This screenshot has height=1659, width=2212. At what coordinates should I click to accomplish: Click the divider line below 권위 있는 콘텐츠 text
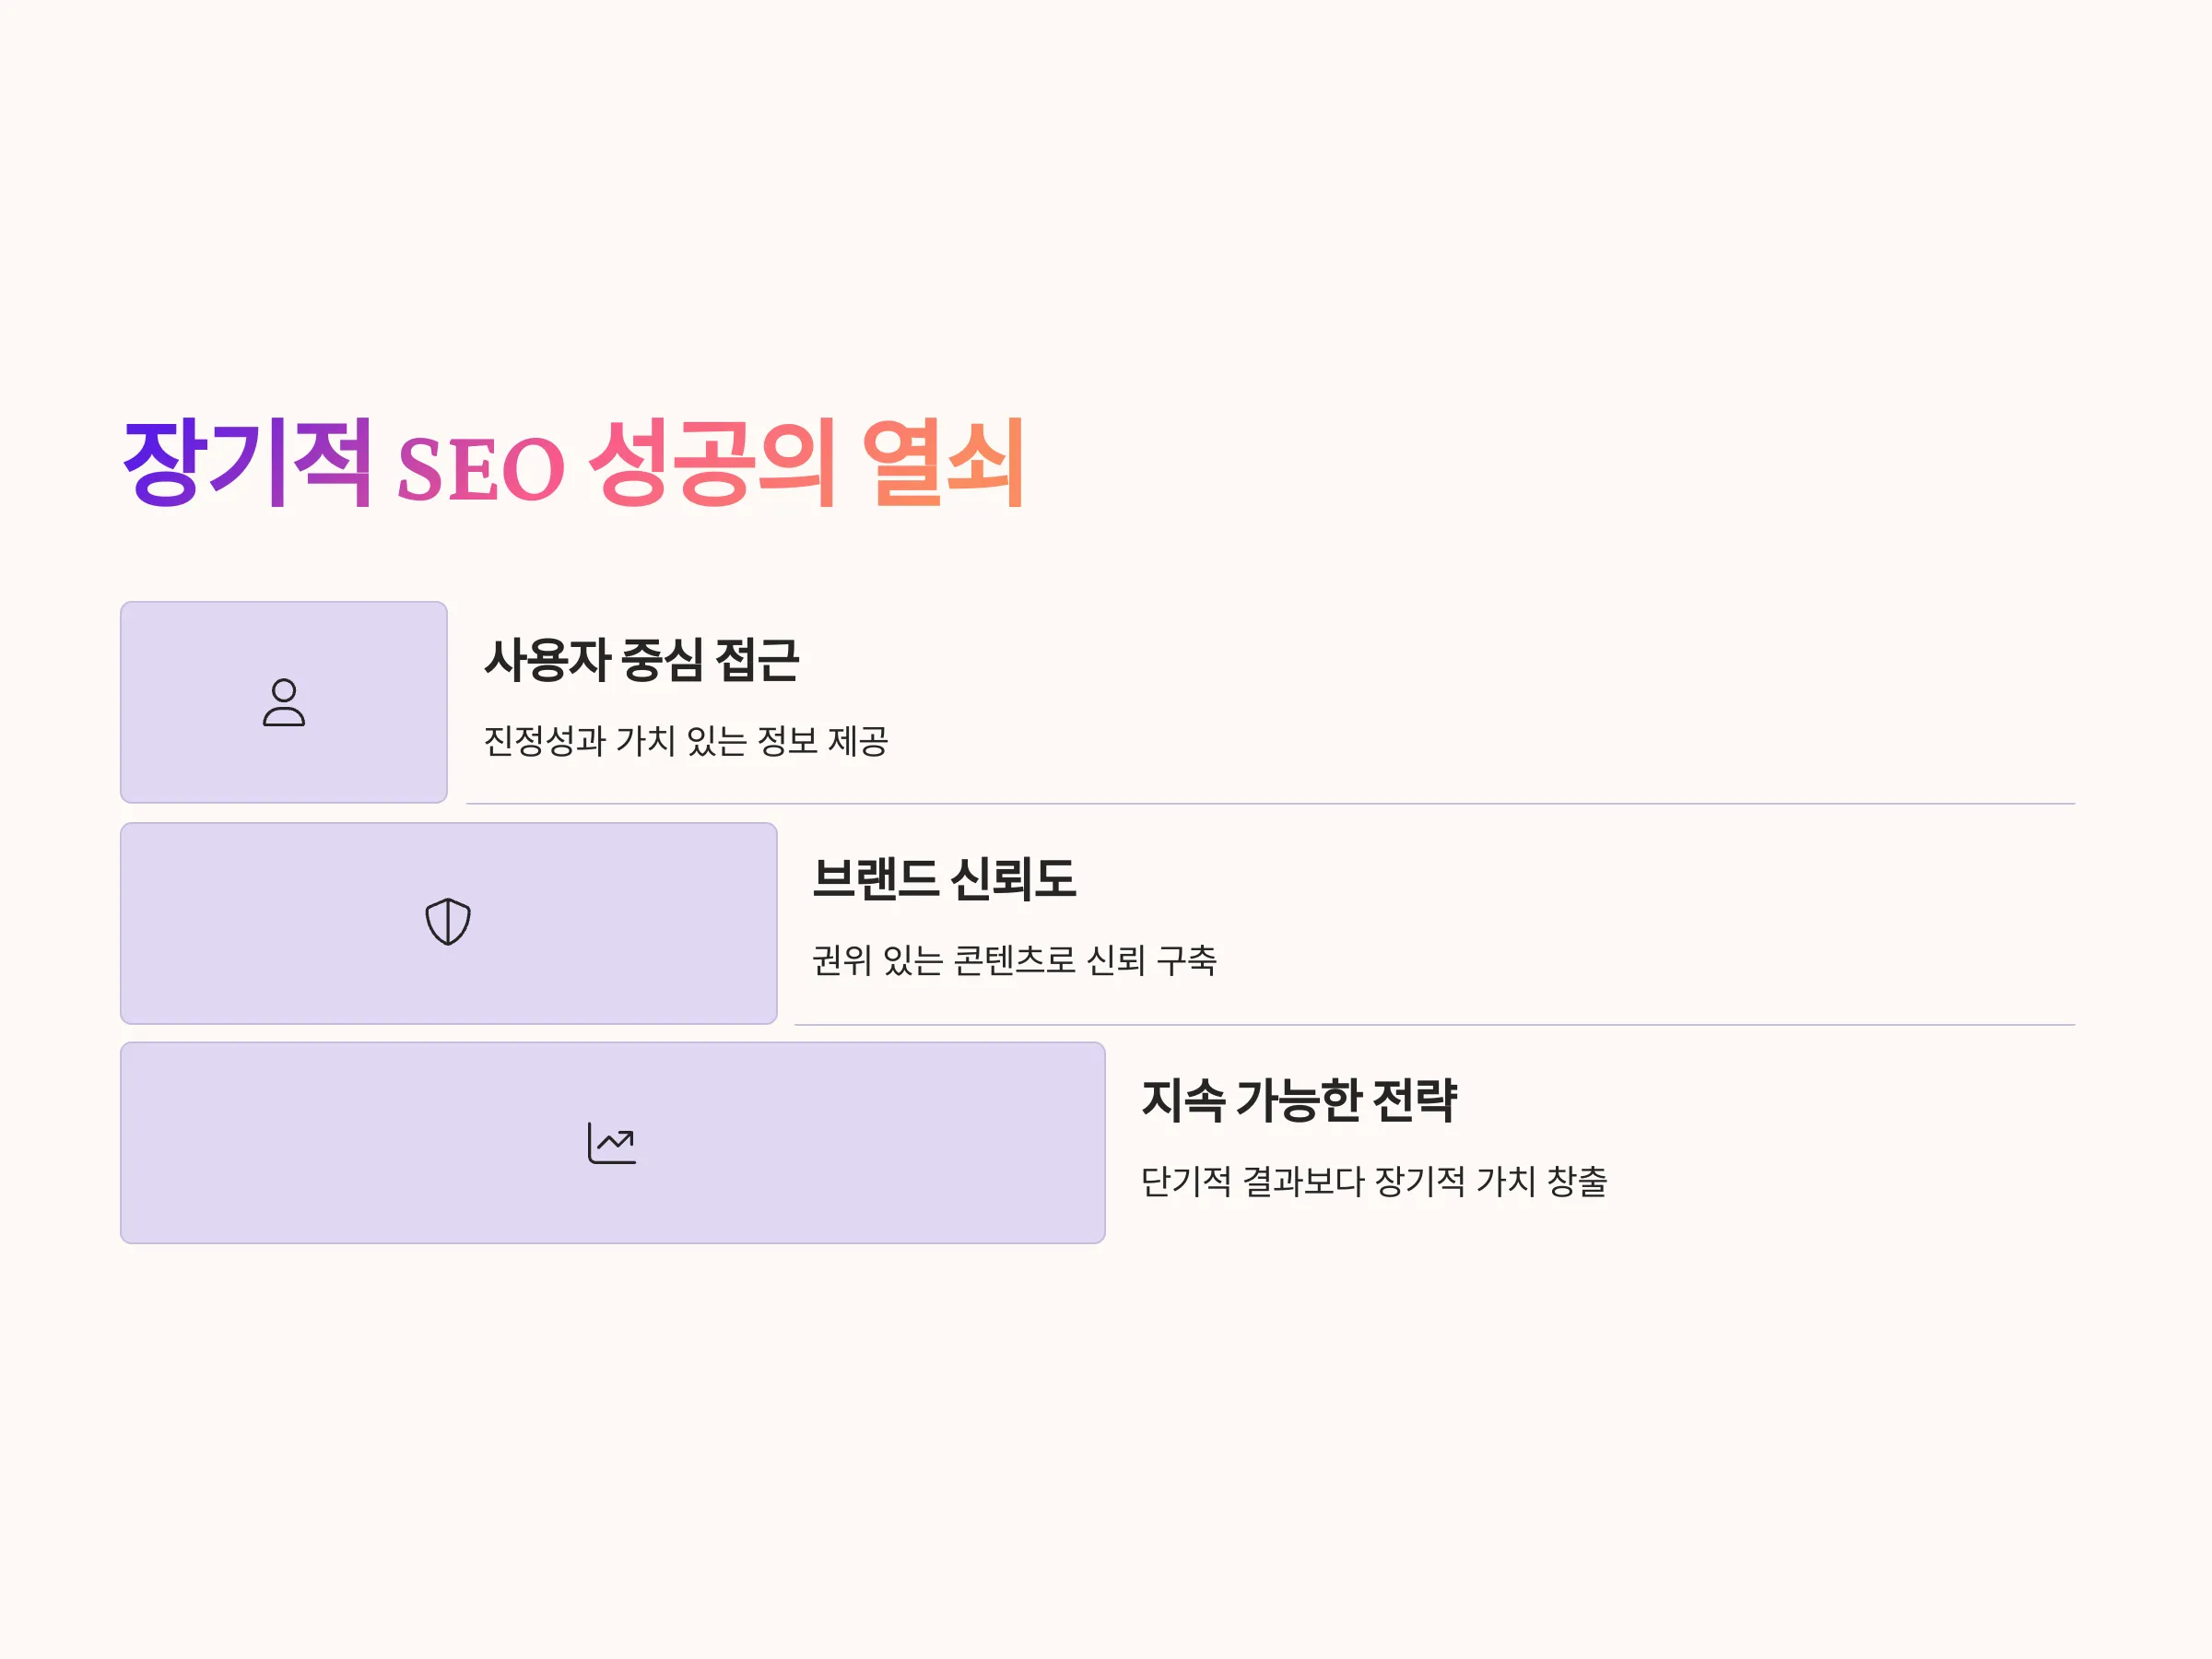pos(1435,1024)
